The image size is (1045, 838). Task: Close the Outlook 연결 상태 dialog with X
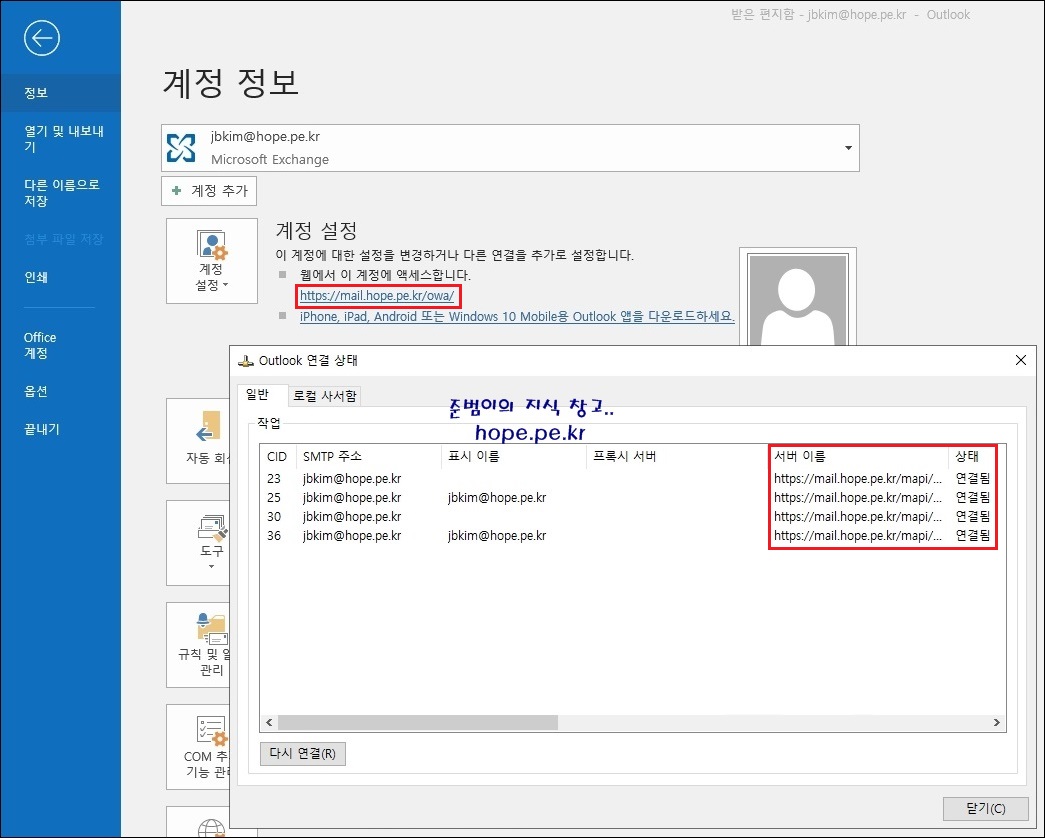[1020, 360]
